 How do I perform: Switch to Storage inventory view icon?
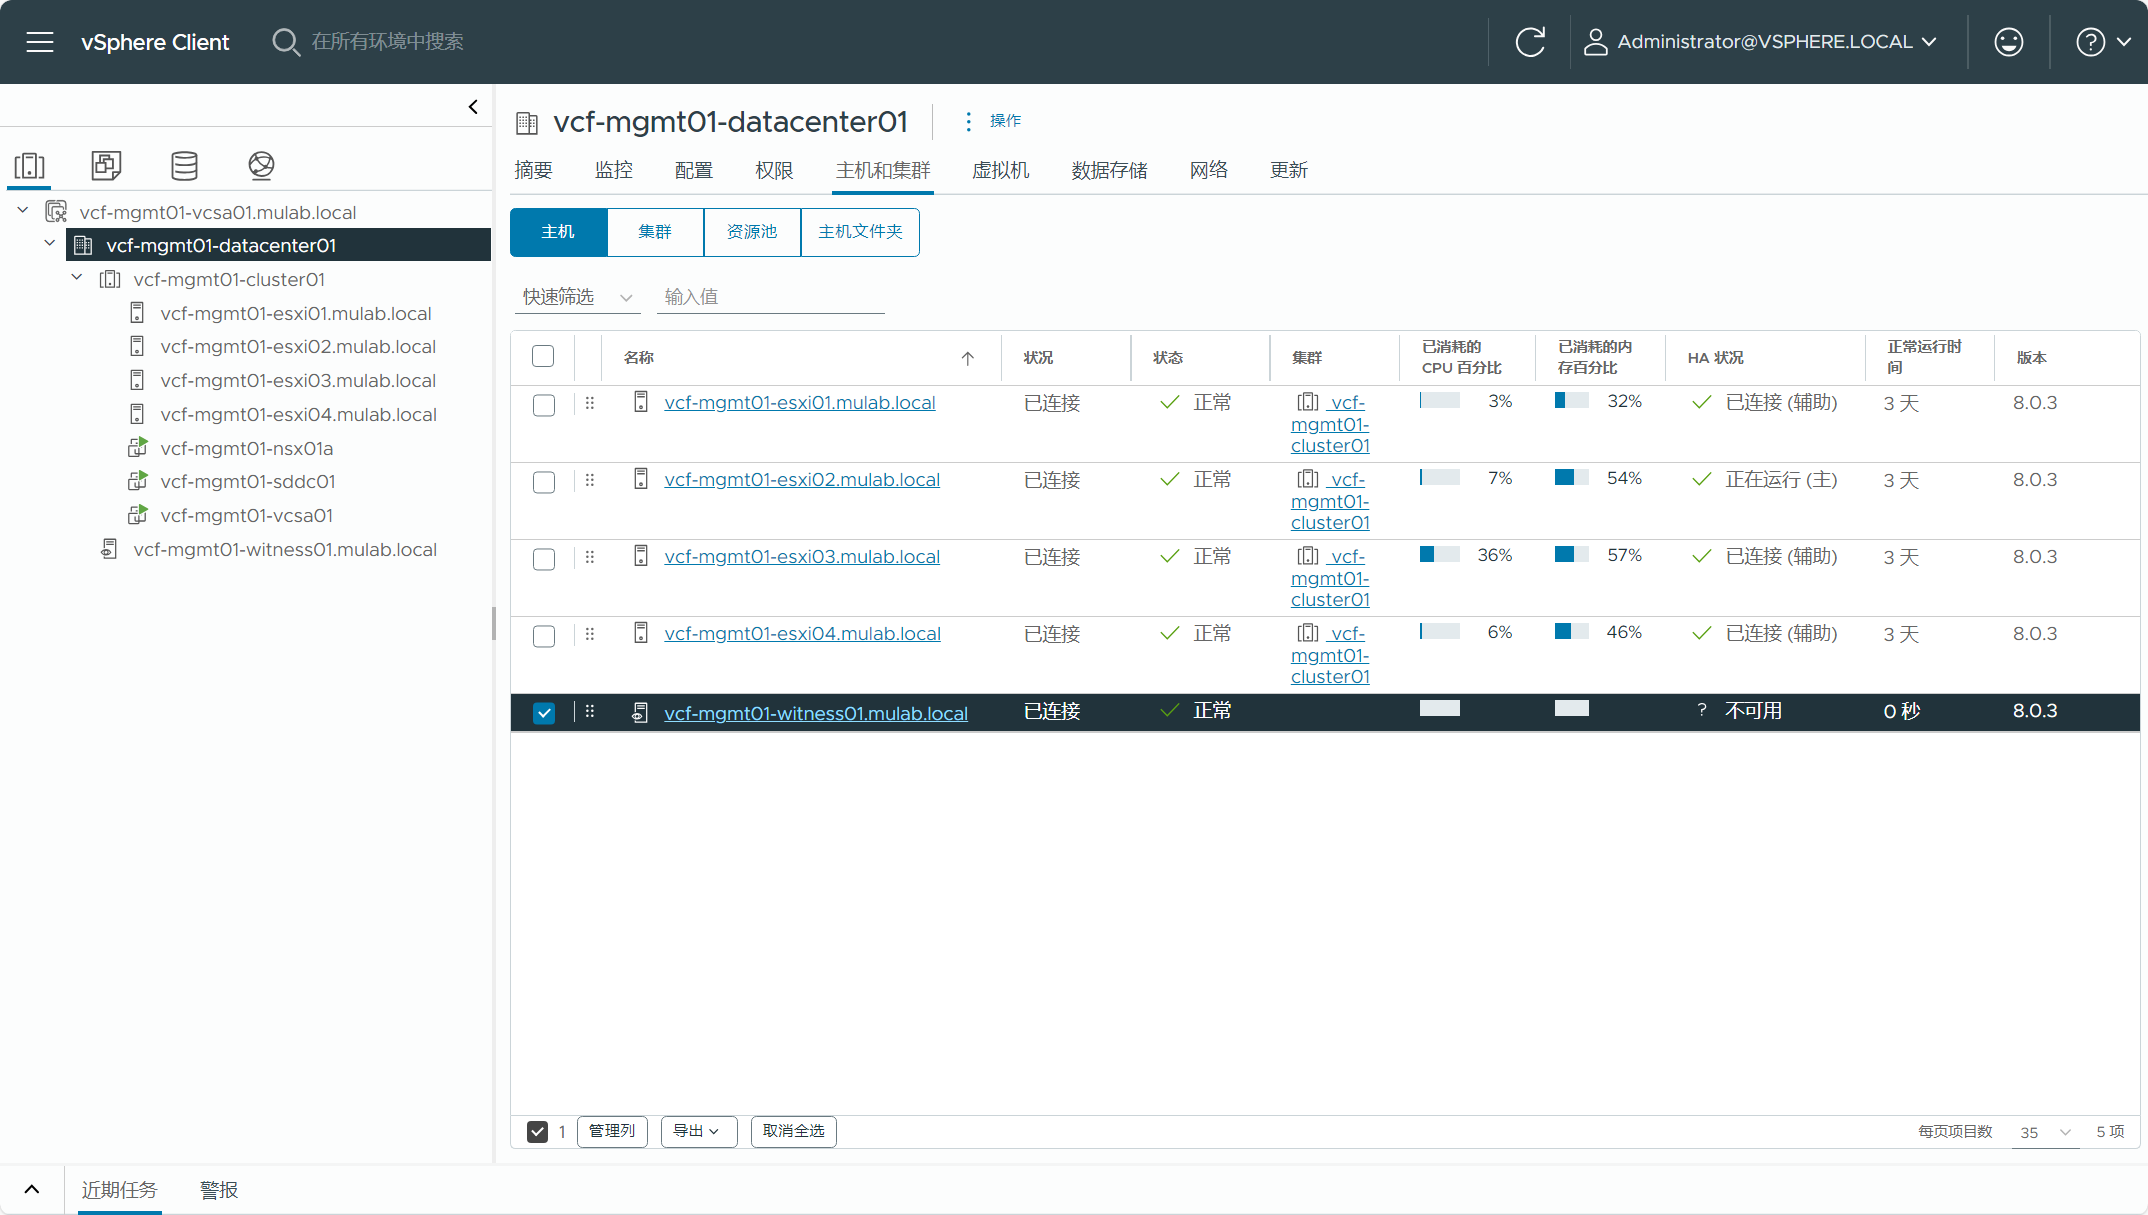point(184,165)
